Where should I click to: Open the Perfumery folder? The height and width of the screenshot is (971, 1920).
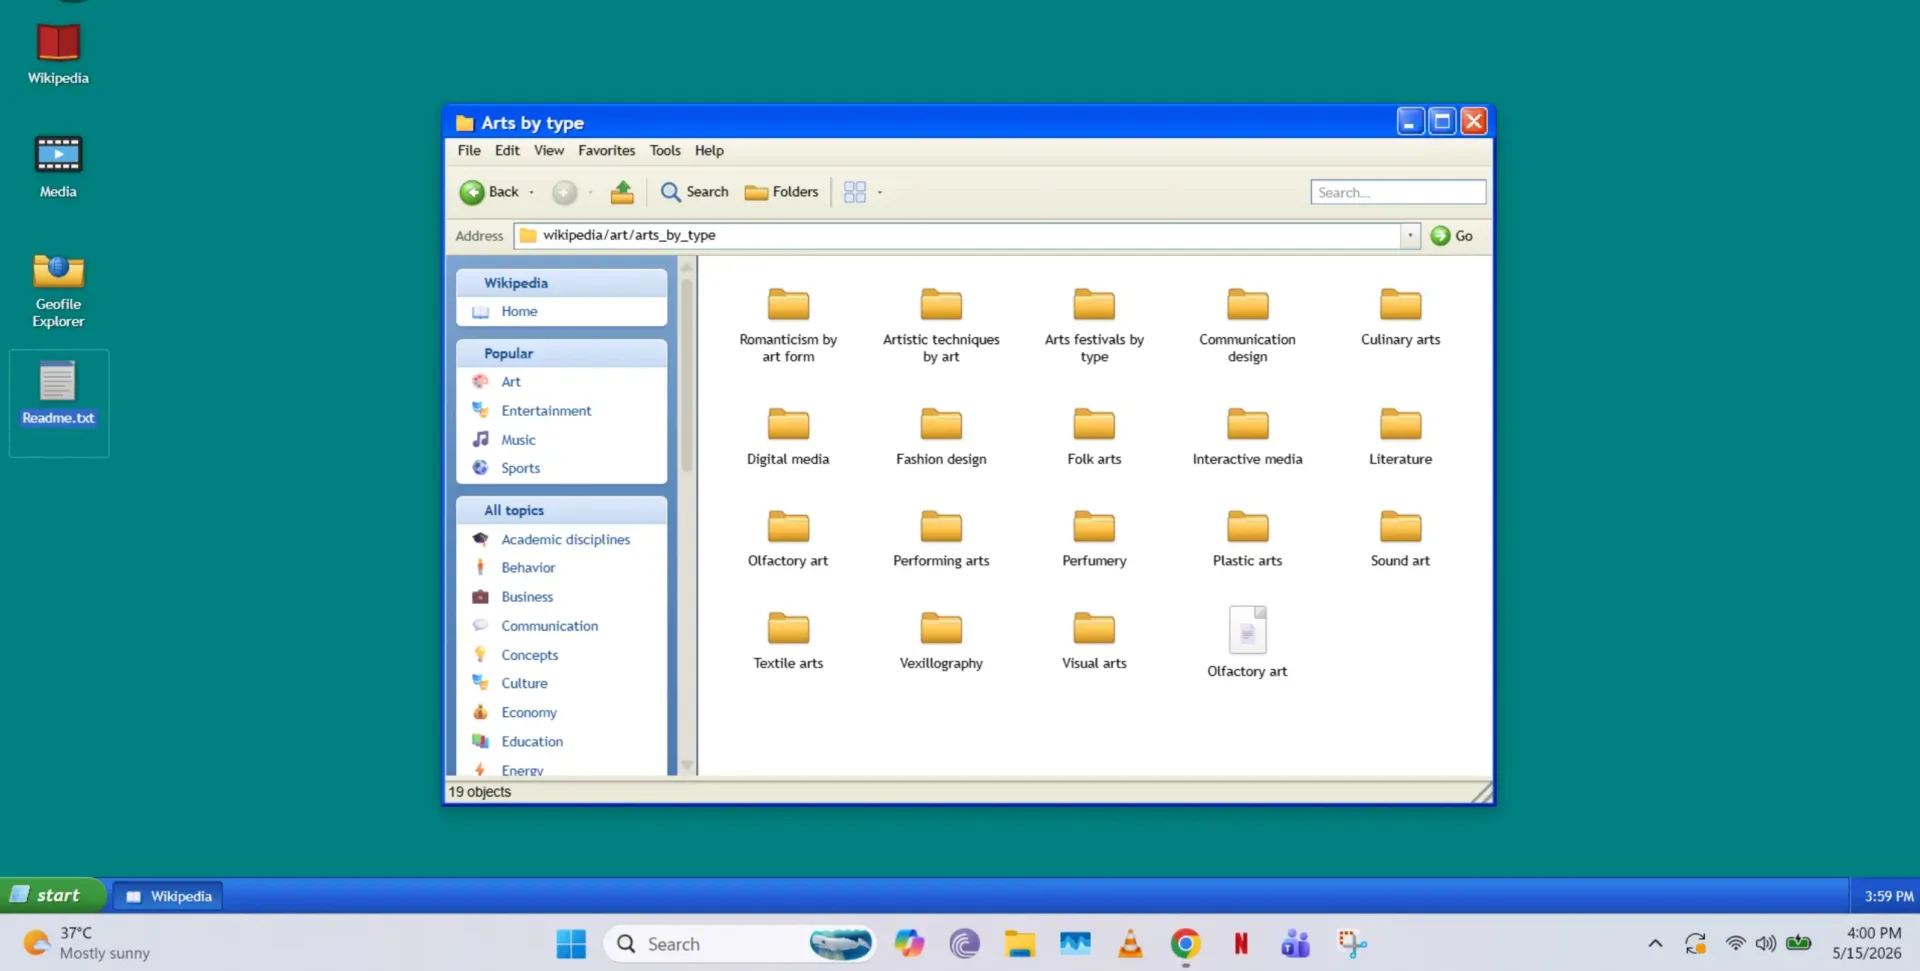coord(1094,539)
